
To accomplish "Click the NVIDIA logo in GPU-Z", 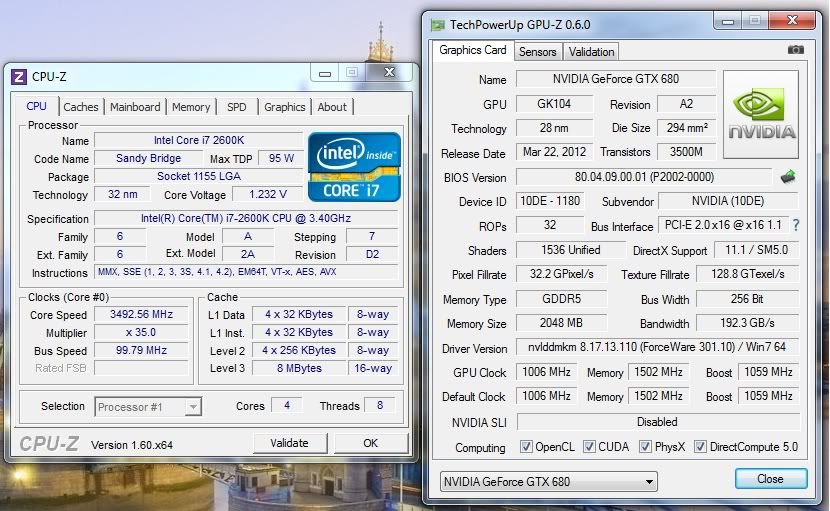I will pyautogui.click(x=761, y=114).
